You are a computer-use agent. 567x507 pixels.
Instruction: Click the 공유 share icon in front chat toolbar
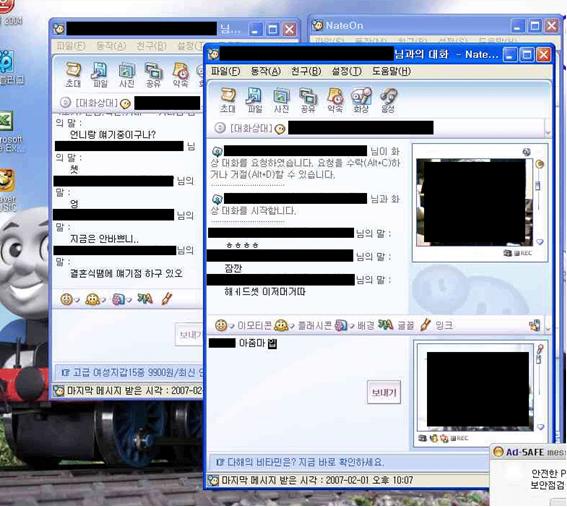(x=308, y=100)
